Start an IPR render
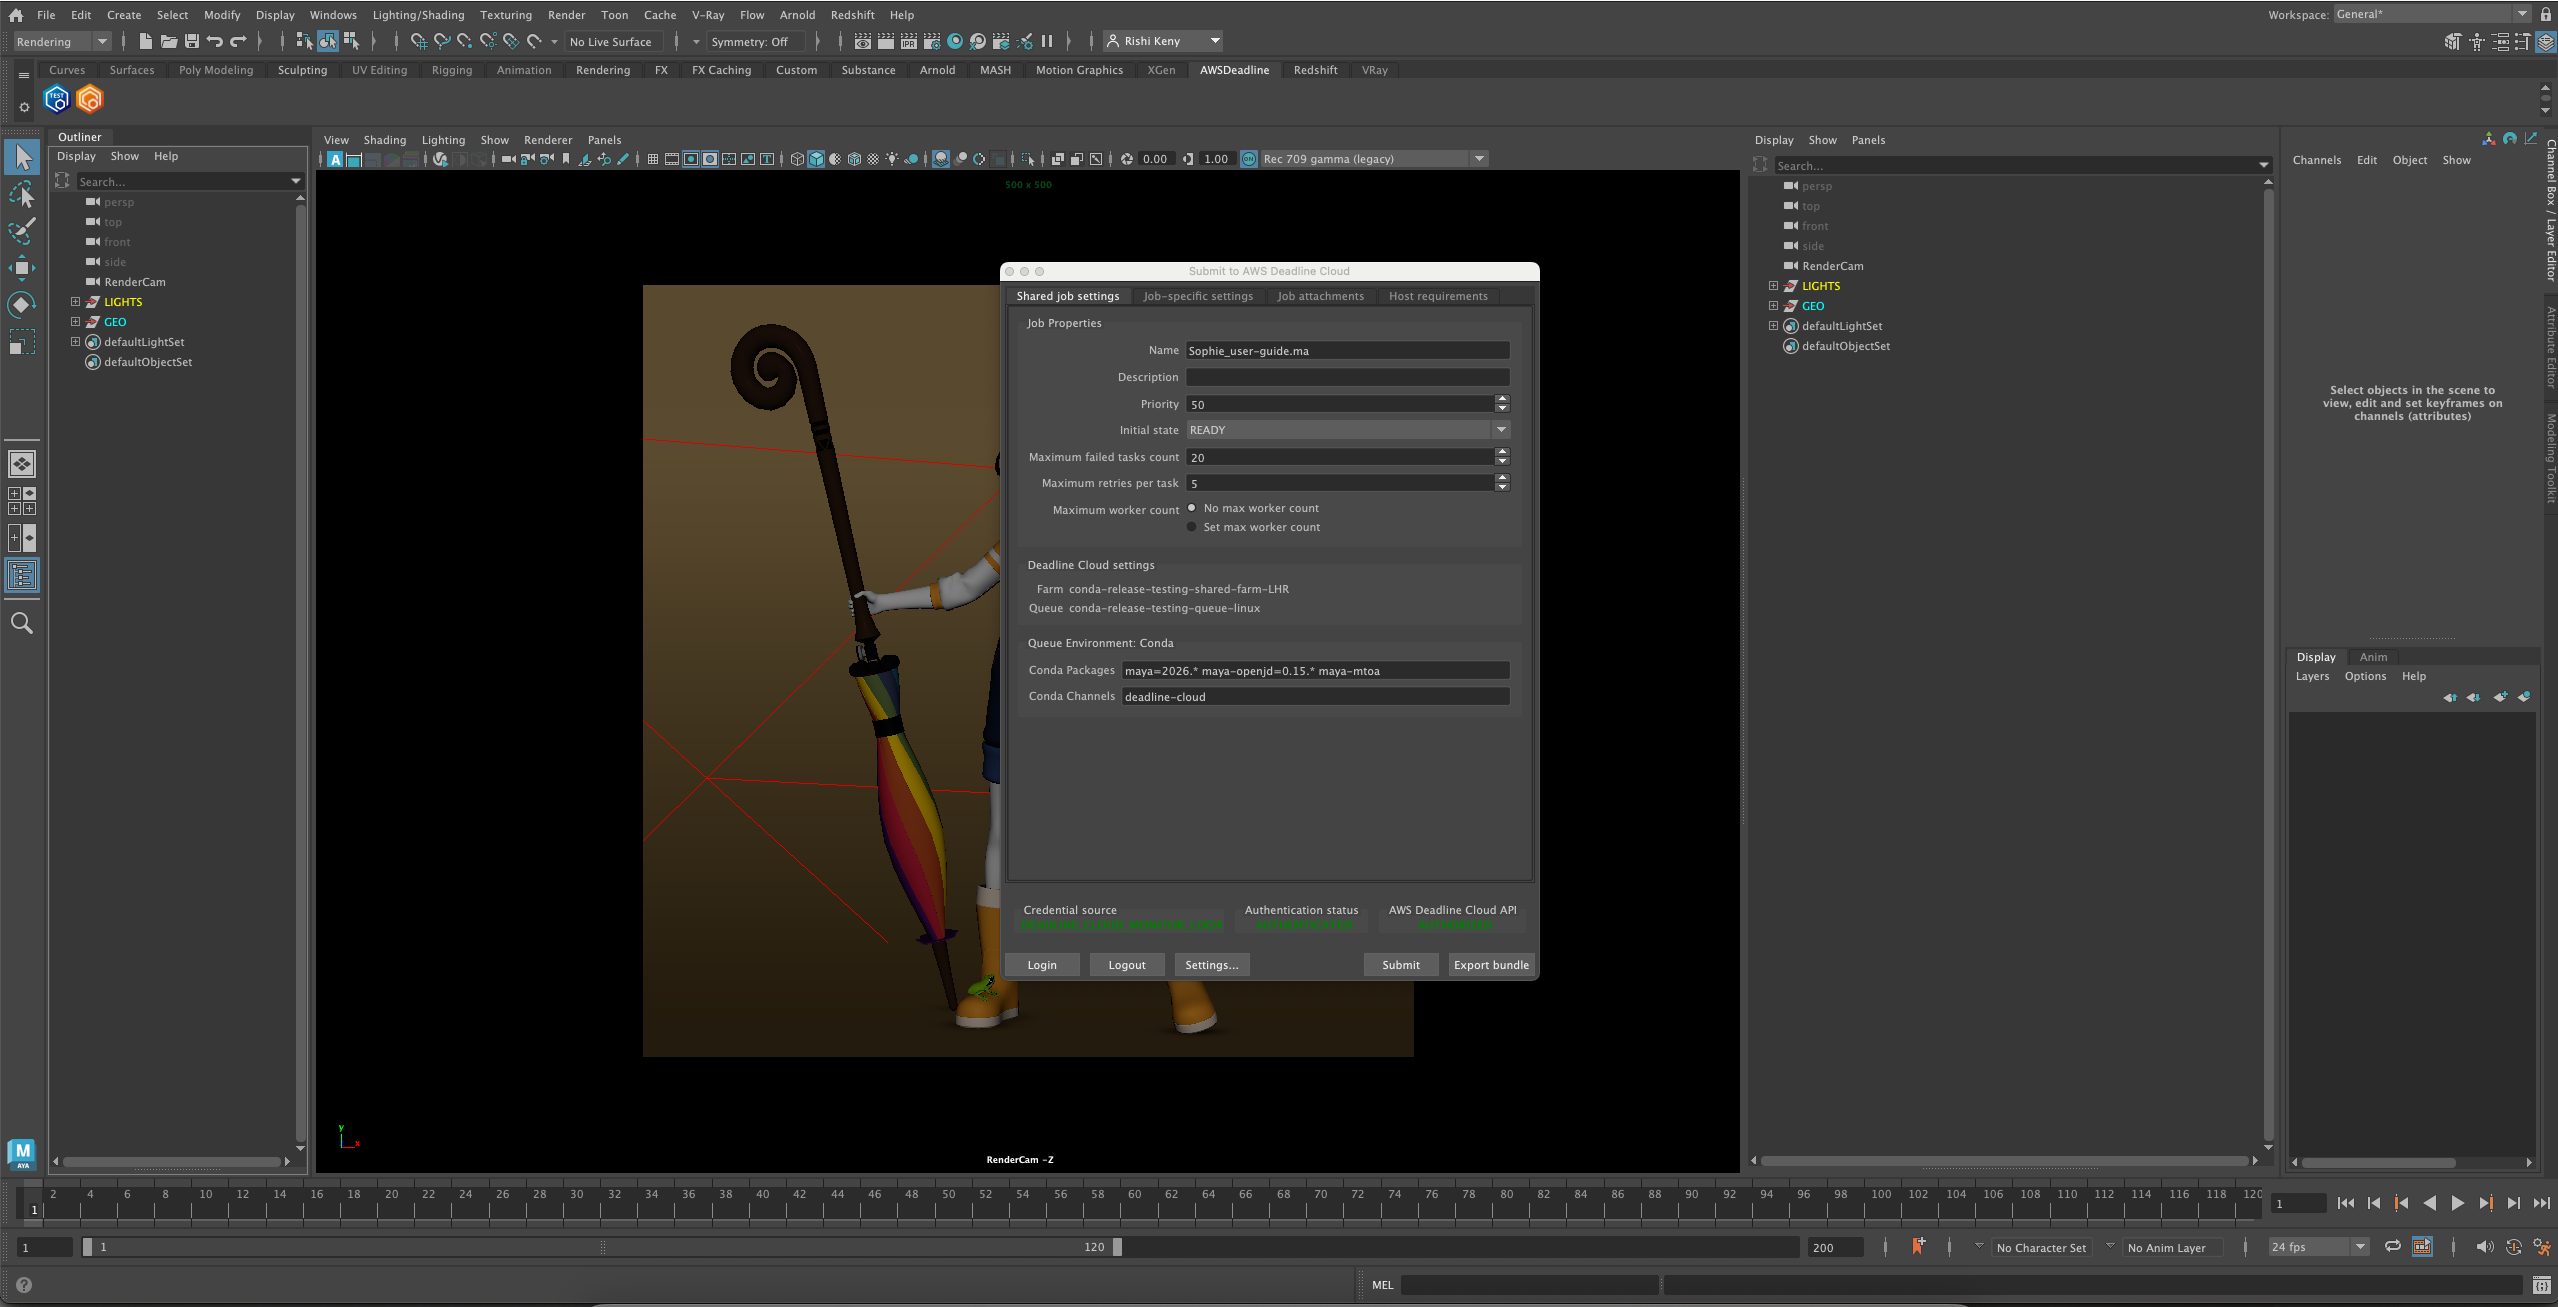The height and width of the screenshot is (1307, 2558). coord(909,41)
